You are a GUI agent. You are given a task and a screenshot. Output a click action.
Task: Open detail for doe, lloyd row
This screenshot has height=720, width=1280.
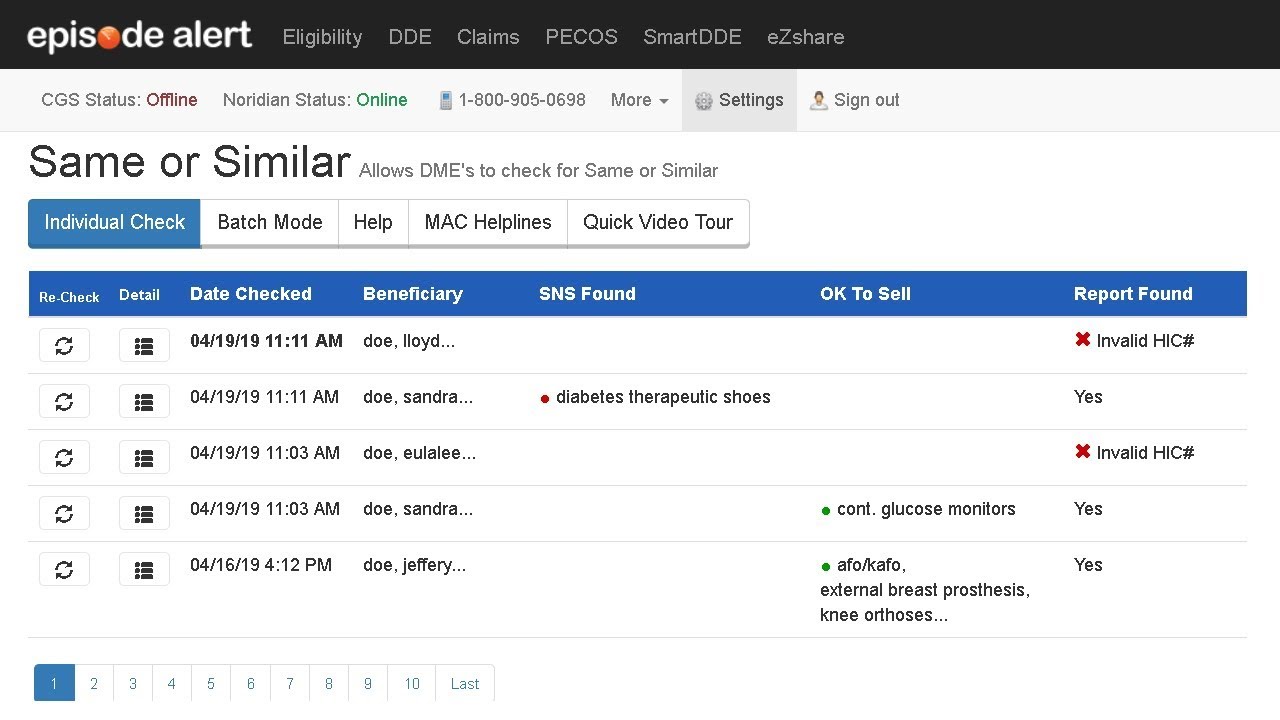[x=144, y=345]
